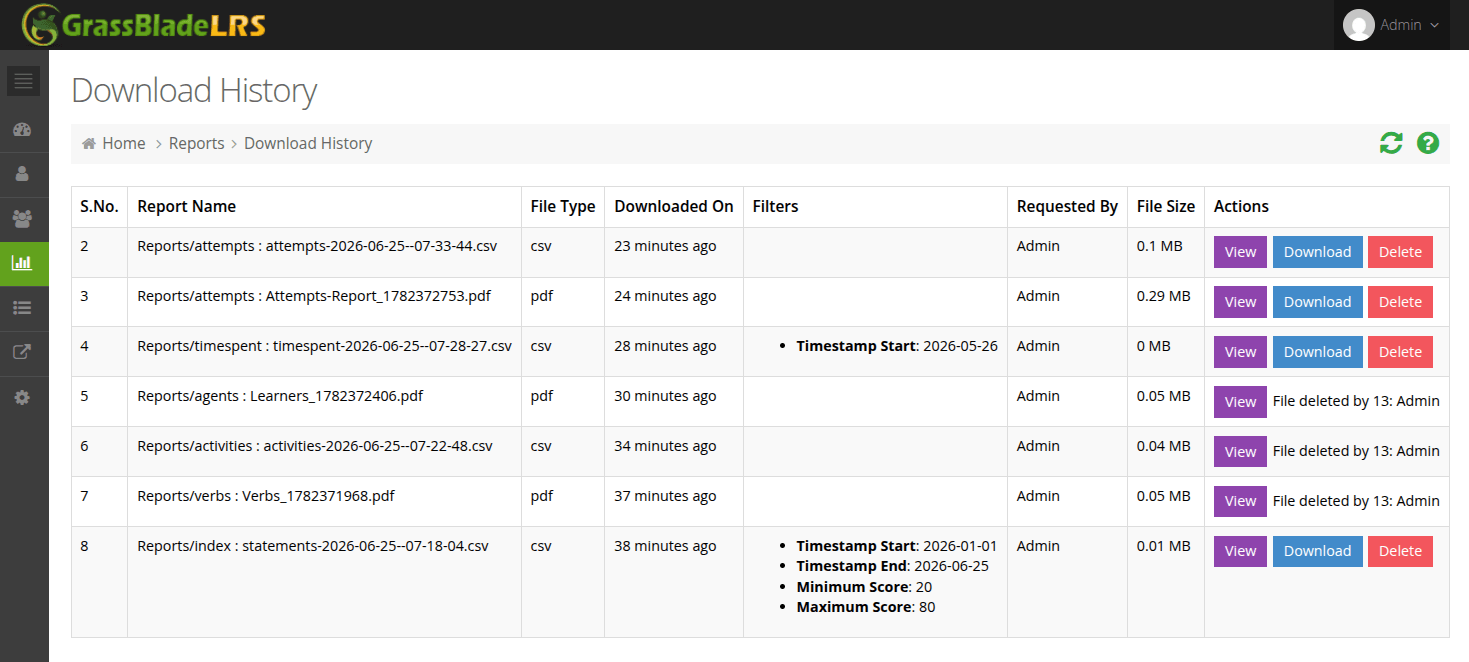Image resolution: width=1469 pixels, height=662 pixels.
Task: Click the Timestamp Start 2026-05-26 filter
Action: [897, 346]
